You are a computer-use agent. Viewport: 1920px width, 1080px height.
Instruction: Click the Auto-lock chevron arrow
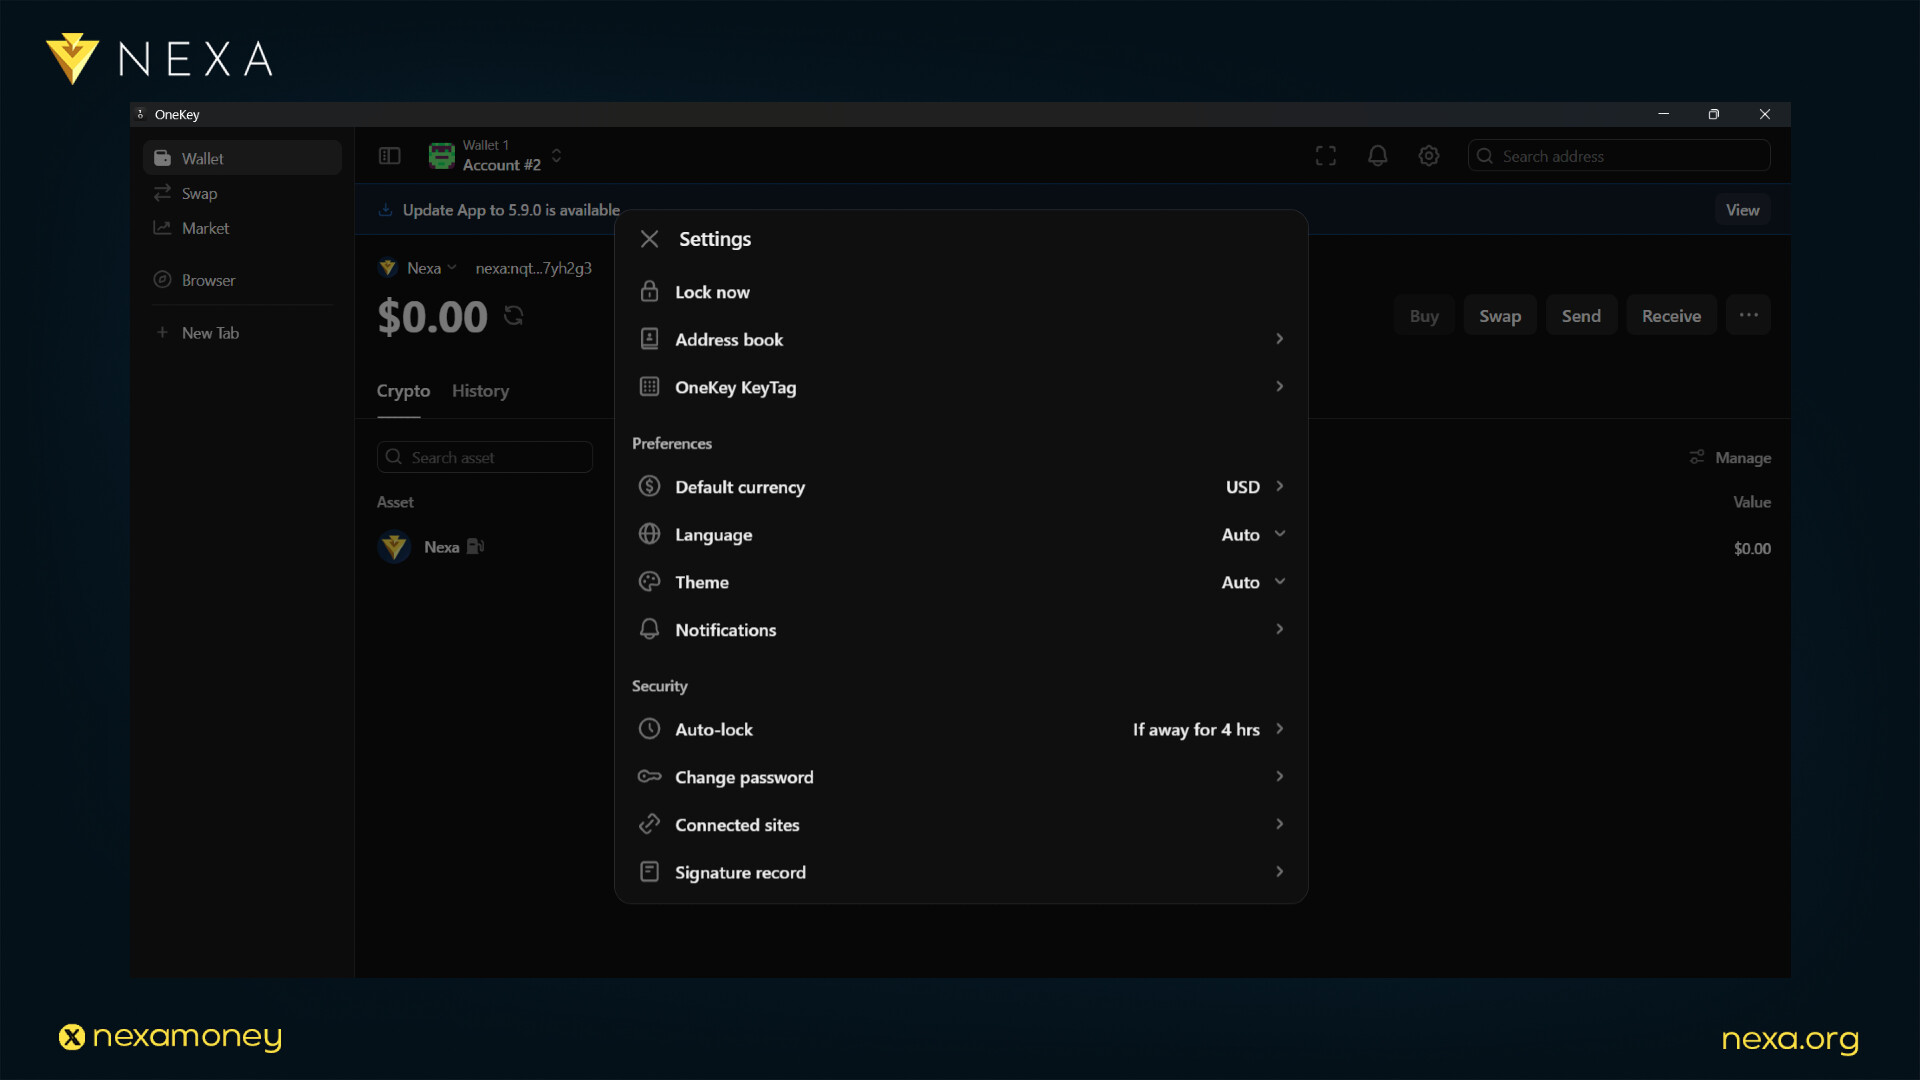point(1279,729)
